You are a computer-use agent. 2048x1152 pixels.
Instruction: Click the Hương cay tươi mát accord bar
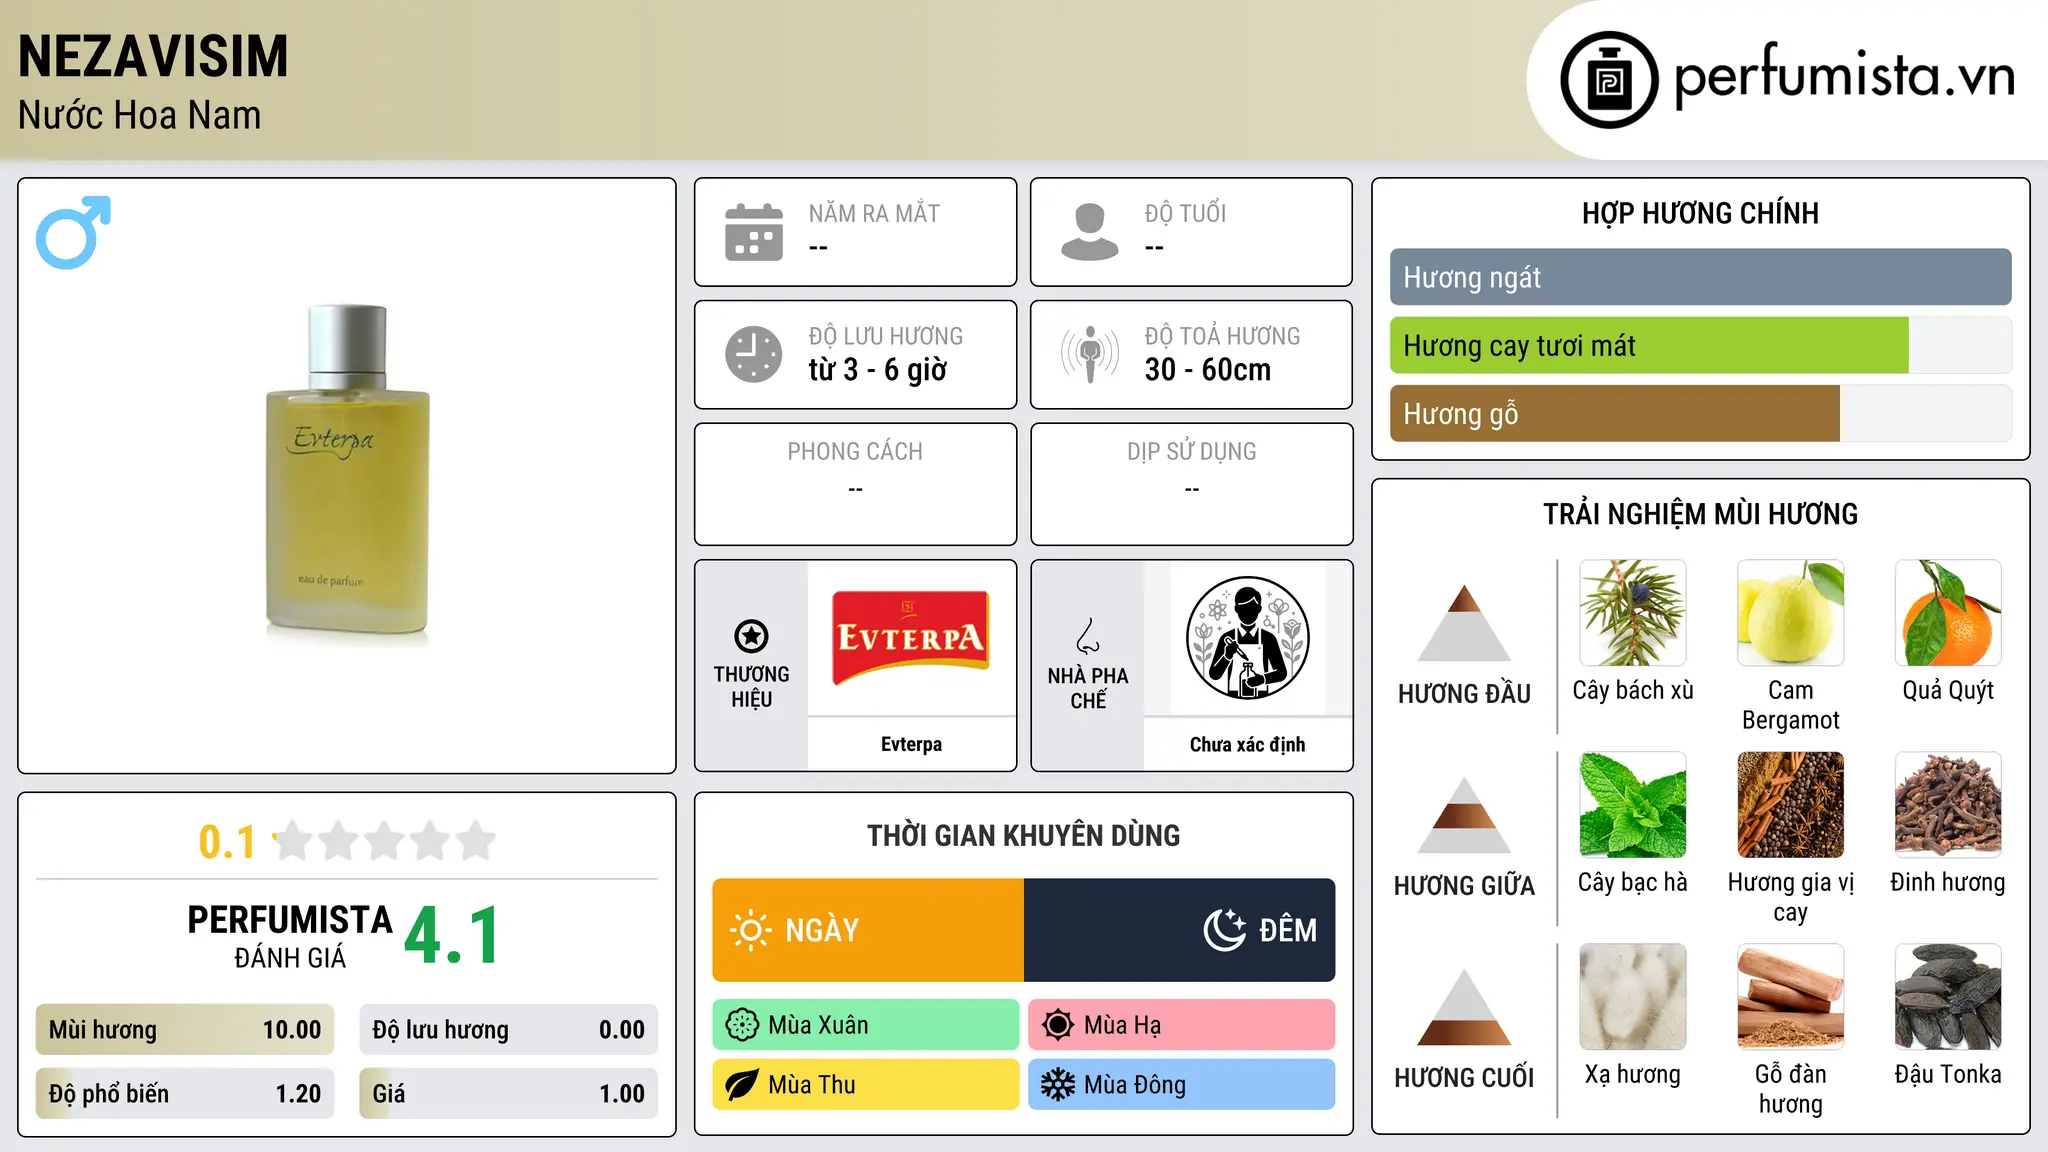tap(1701, 346)
